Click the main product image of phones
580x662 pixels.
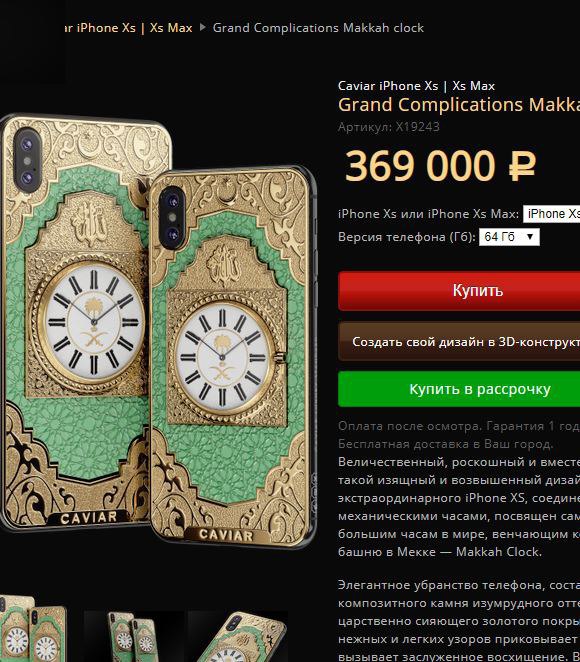pos(158,331)
